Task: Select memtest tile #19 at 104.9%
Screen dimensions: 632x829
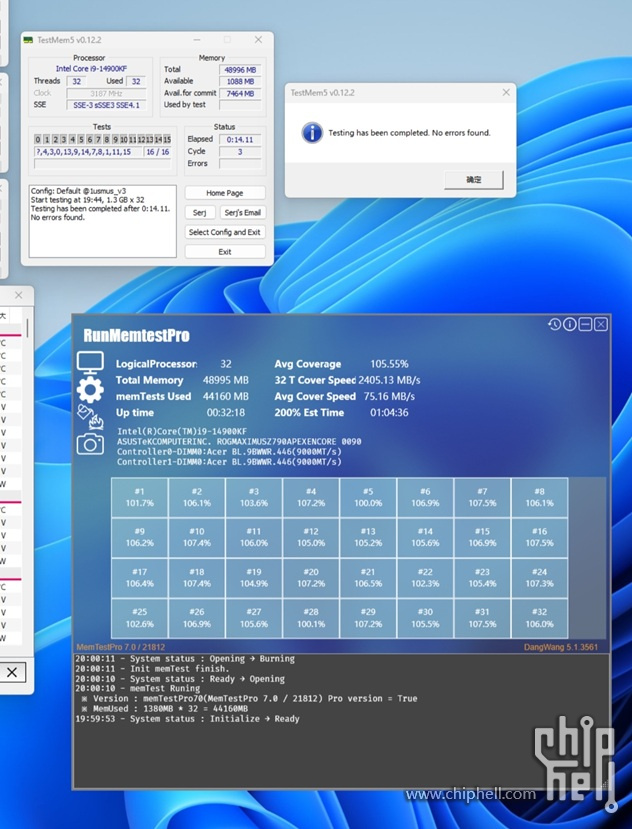Action: click(x=254, y=578)
